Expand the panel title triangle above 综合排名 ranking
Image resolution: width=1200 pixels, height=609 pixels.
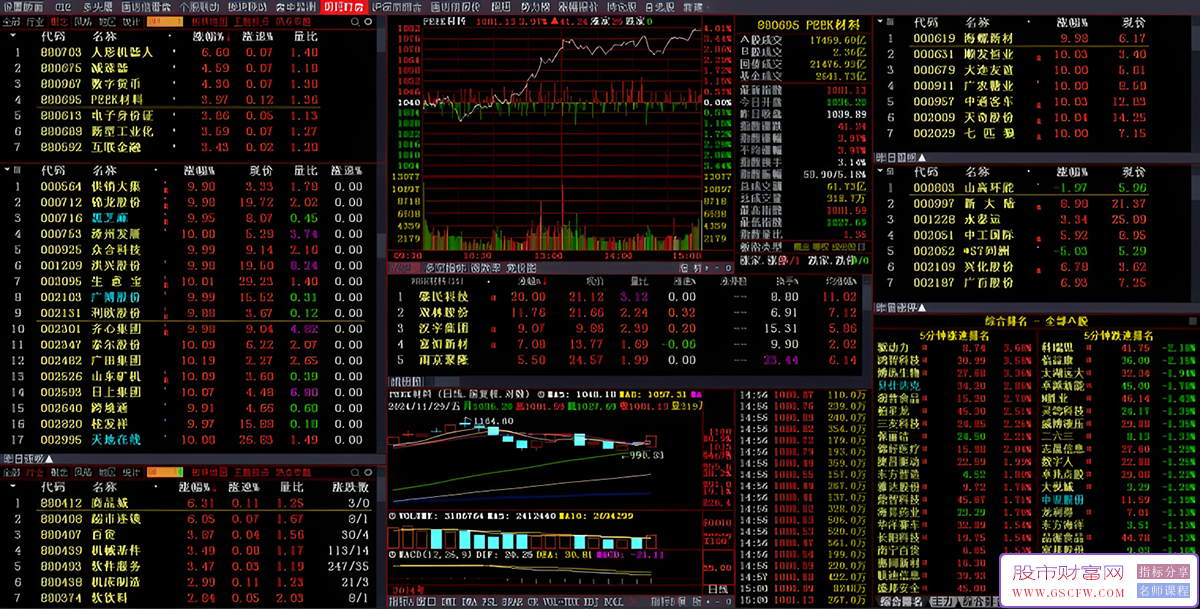922,307
